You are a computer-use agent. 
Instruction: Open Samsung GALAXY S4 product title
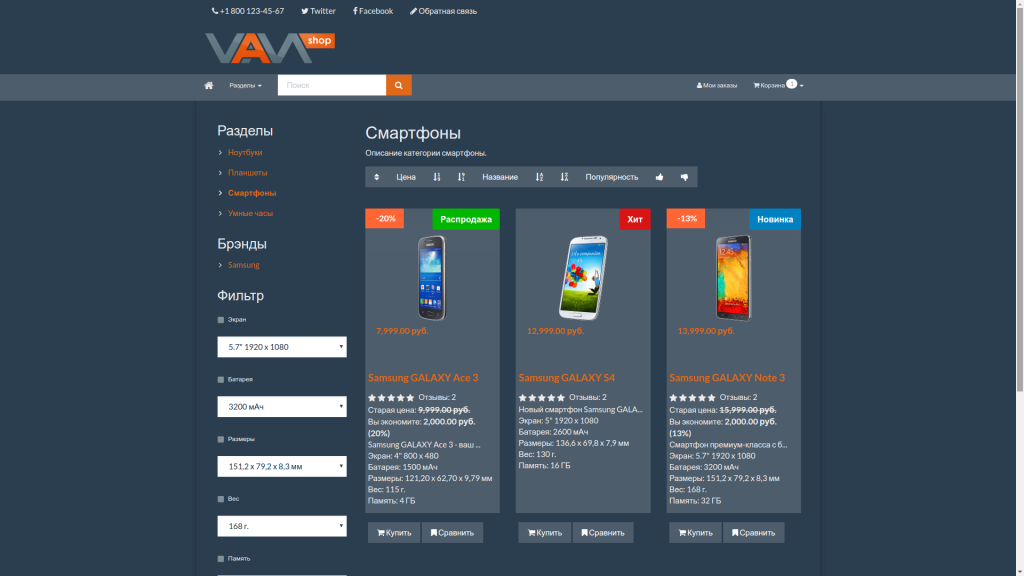[567, 377]
